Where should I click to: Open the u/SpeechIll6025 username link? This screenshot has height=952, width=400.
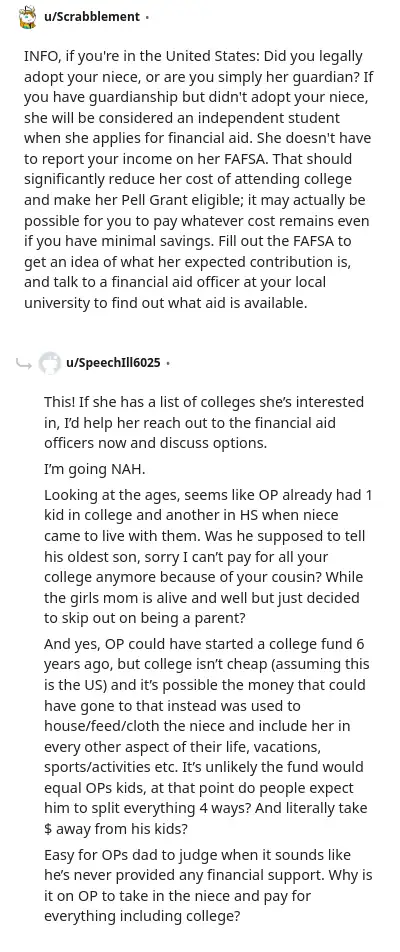114,363
